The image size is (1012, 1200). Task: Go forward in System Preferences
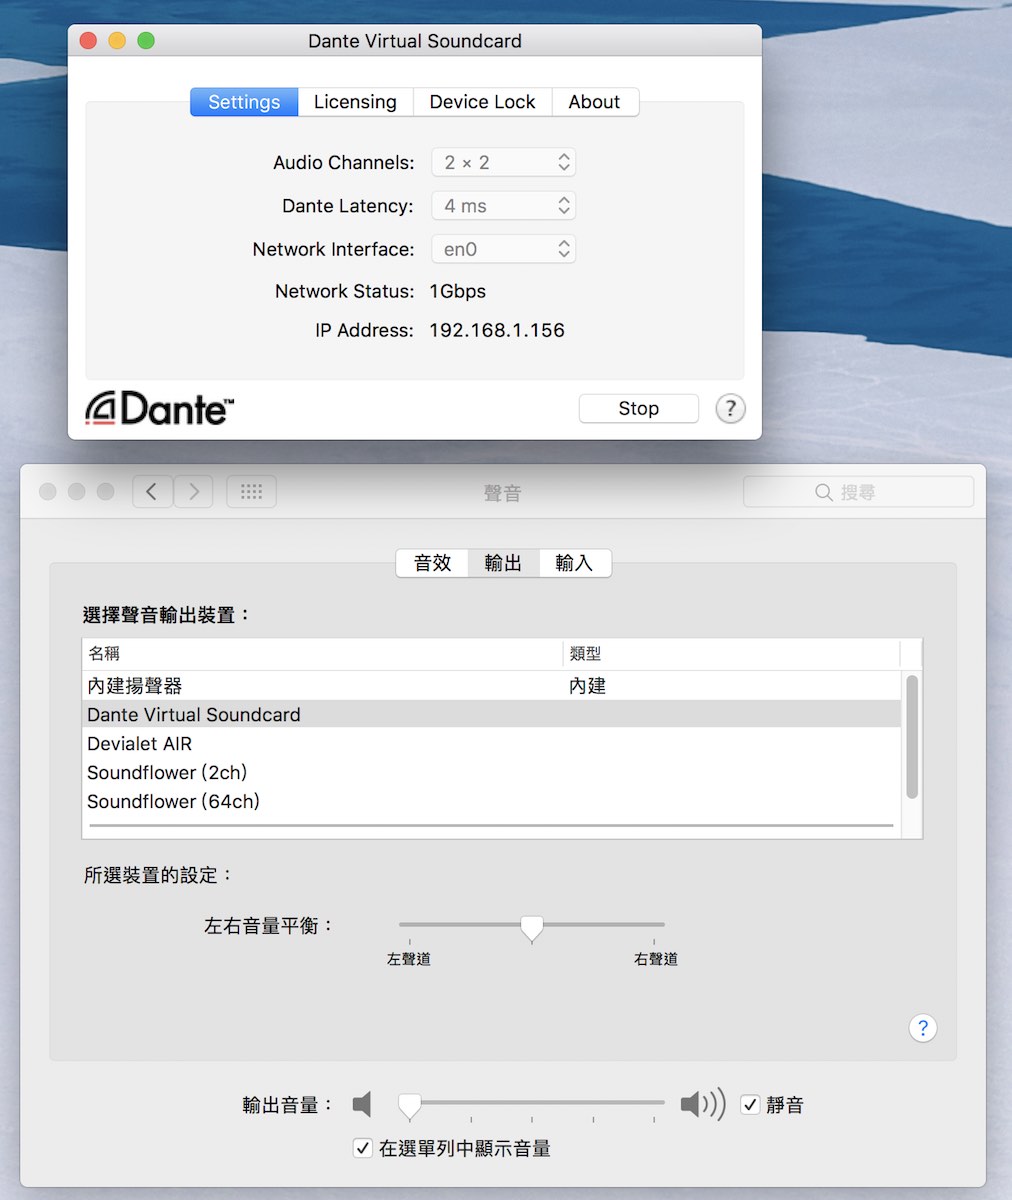[x=194, y=491]
